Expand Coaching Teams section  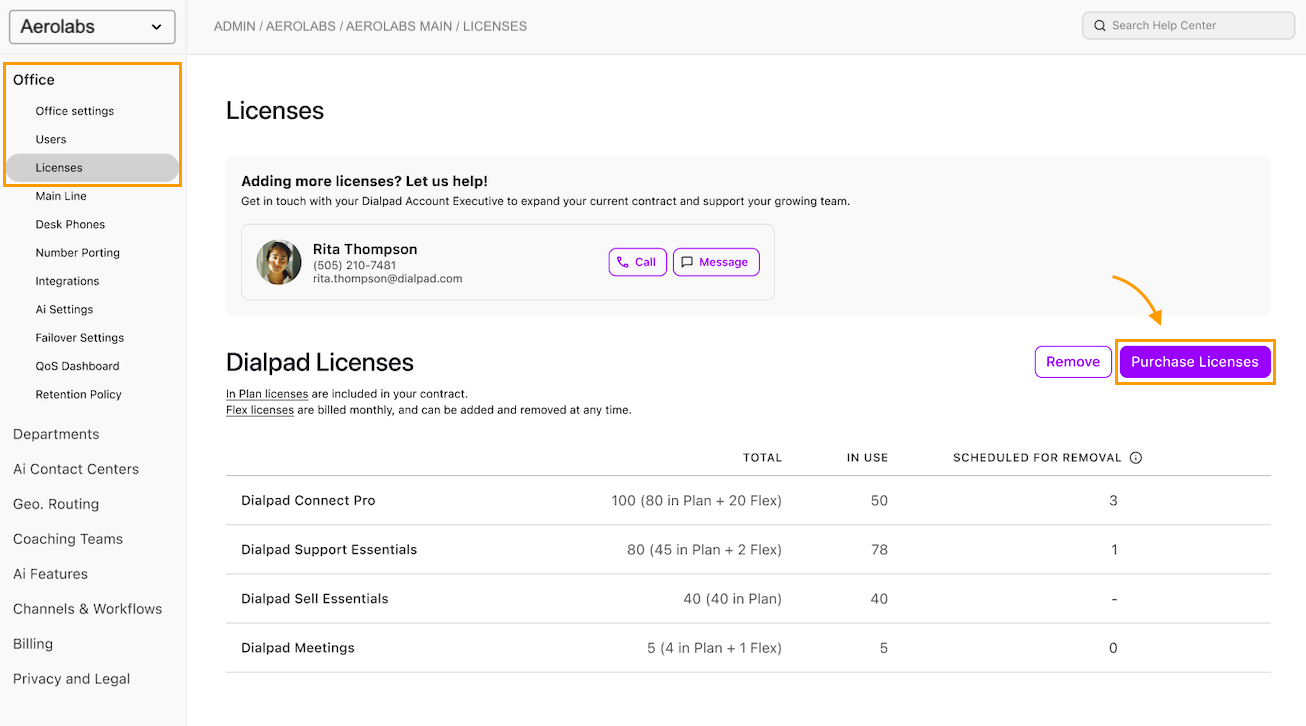[68, 539]
